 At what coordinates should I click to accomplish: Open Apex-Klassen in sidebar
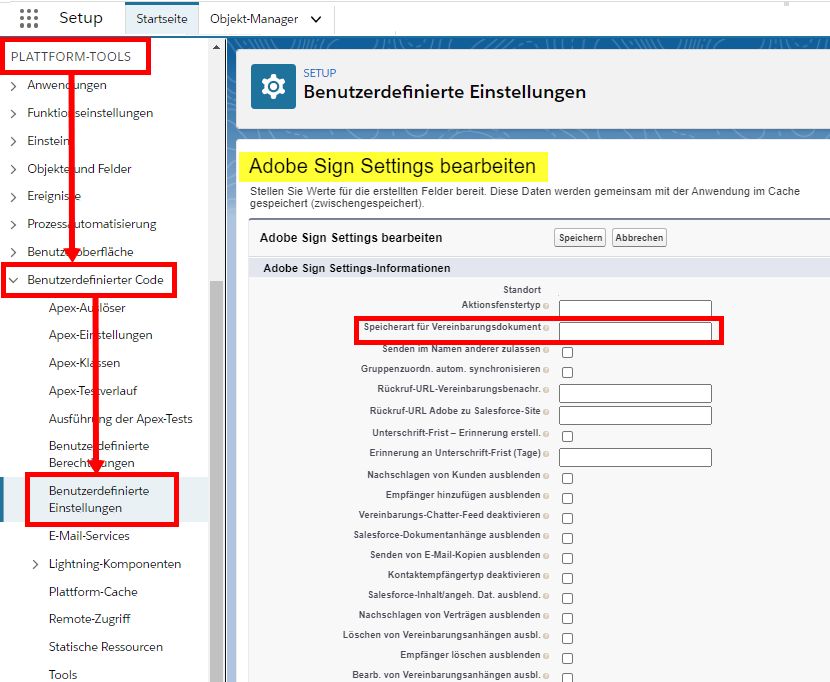coord(84,363)
